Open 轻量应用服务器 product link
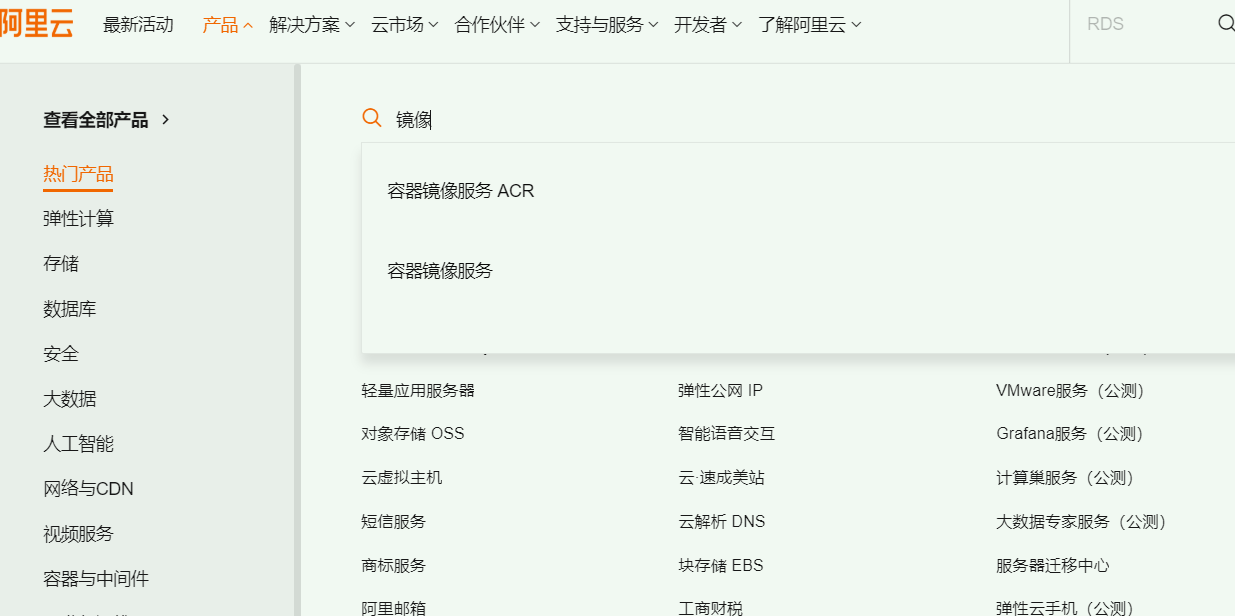This screenshot has width=1235, height=616. coord(418,390)
